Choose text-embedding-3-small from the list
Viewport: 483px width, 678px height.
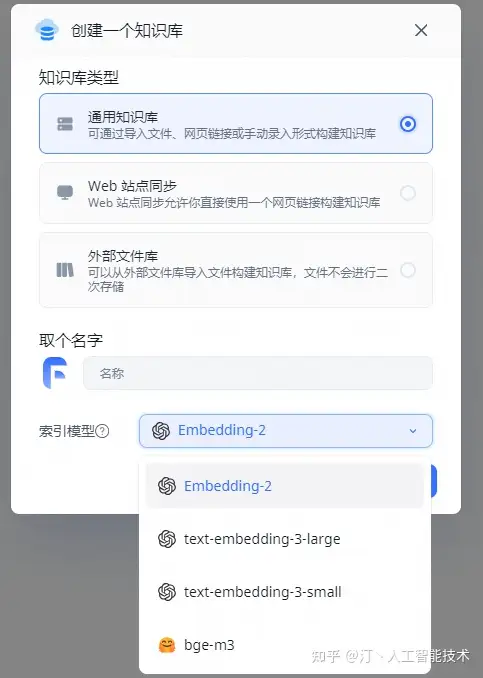(x=285, y=592)
